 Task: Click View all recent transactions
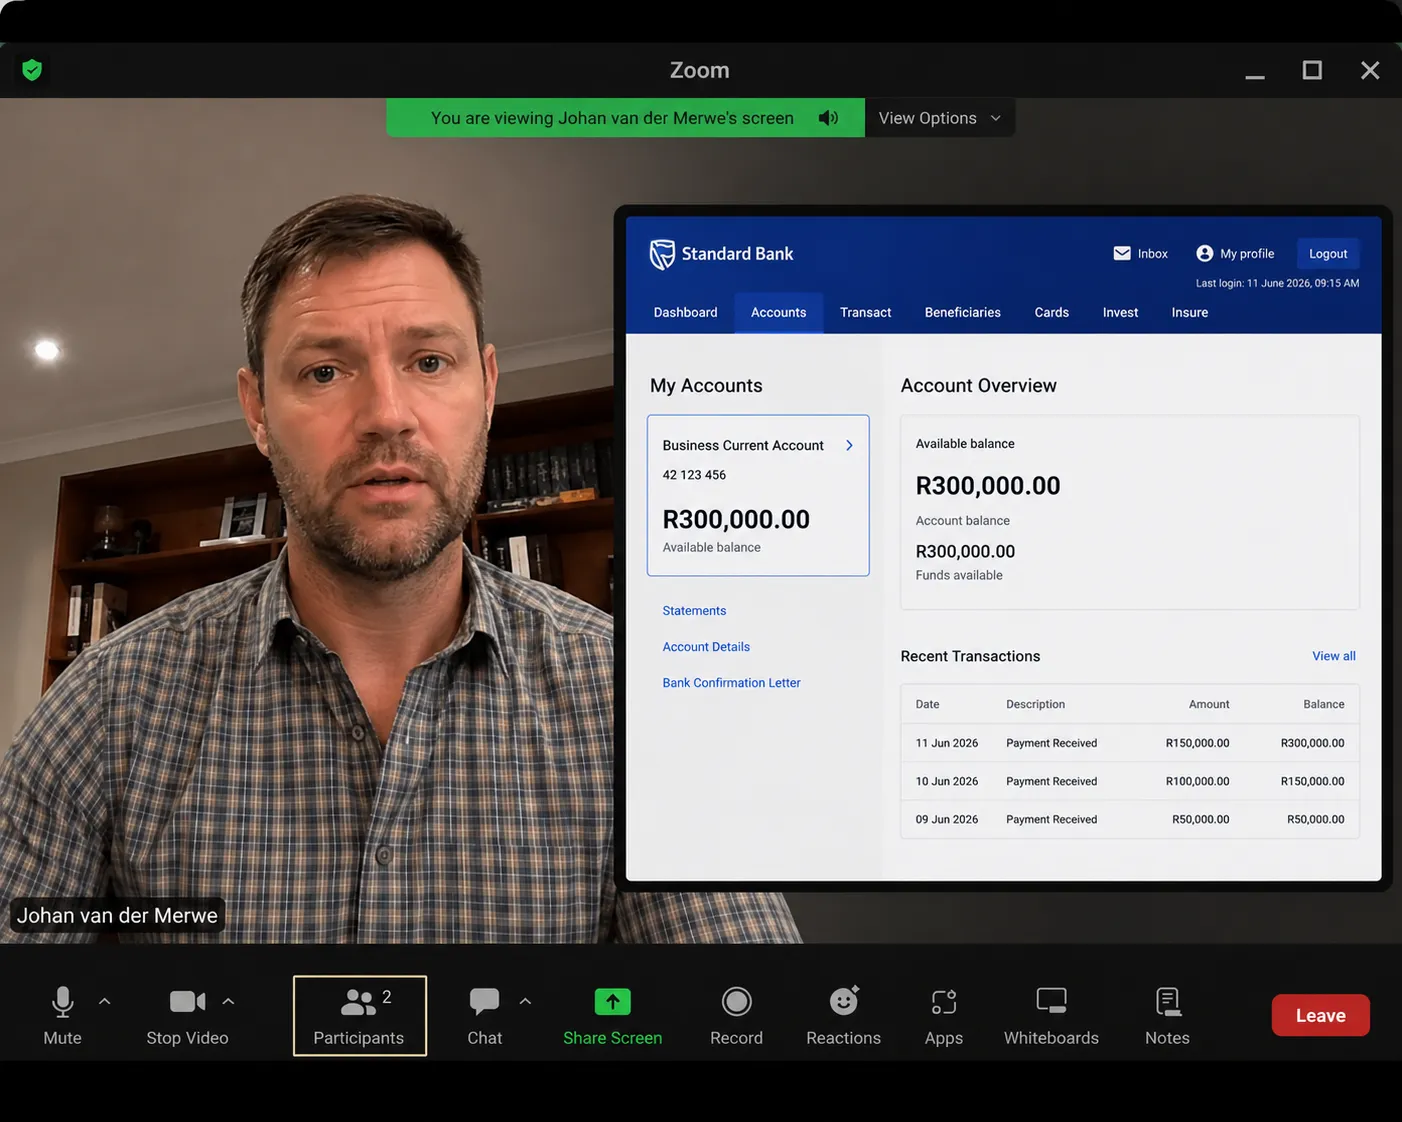point(1334,656)
